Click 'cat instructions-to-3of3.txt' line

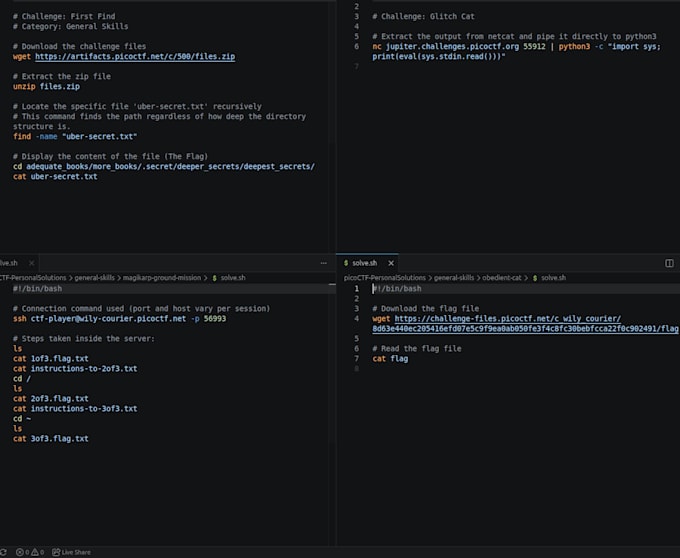[x=75, y=408]
